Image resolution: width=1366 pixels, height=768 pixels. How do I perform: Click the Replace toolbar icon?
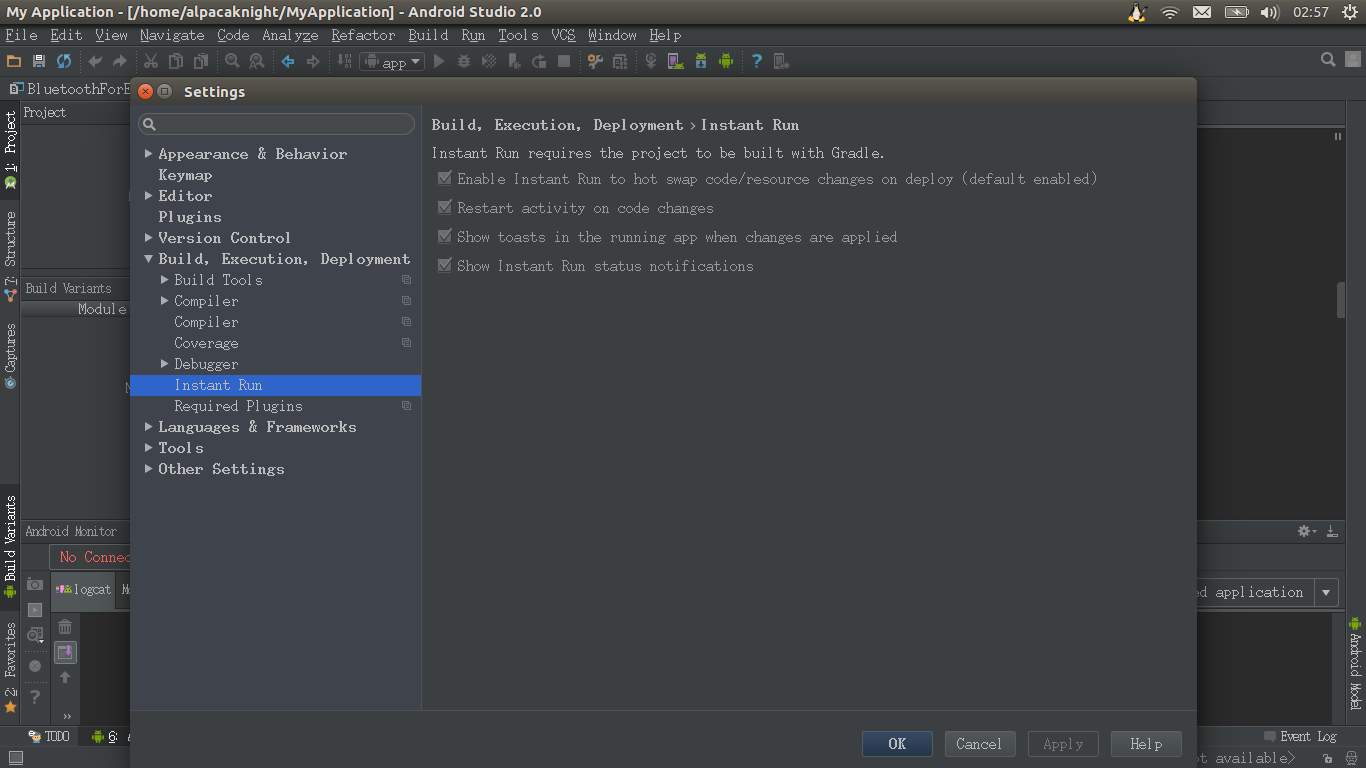click(256, 61)
